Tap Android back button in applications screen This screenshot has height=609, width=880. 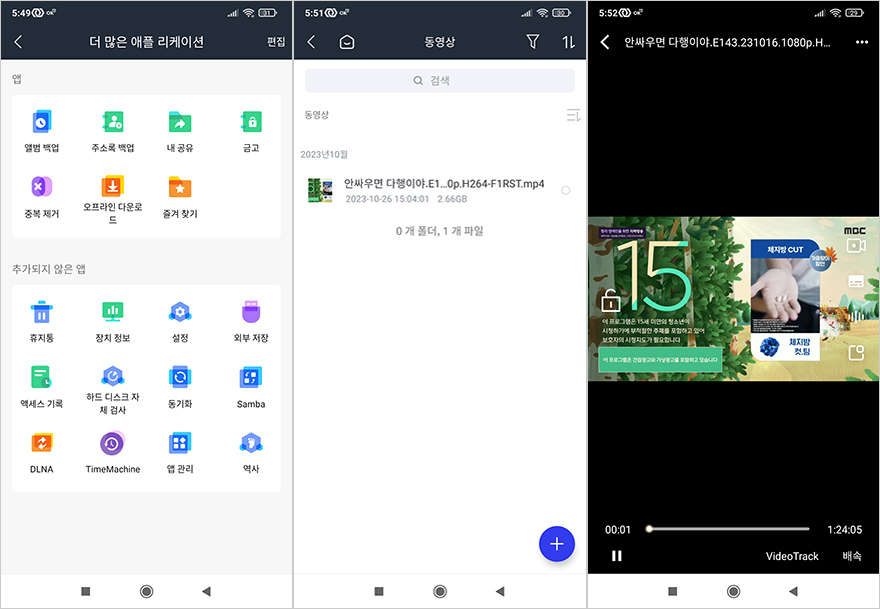pyautogui.click(x=207, y=591)
